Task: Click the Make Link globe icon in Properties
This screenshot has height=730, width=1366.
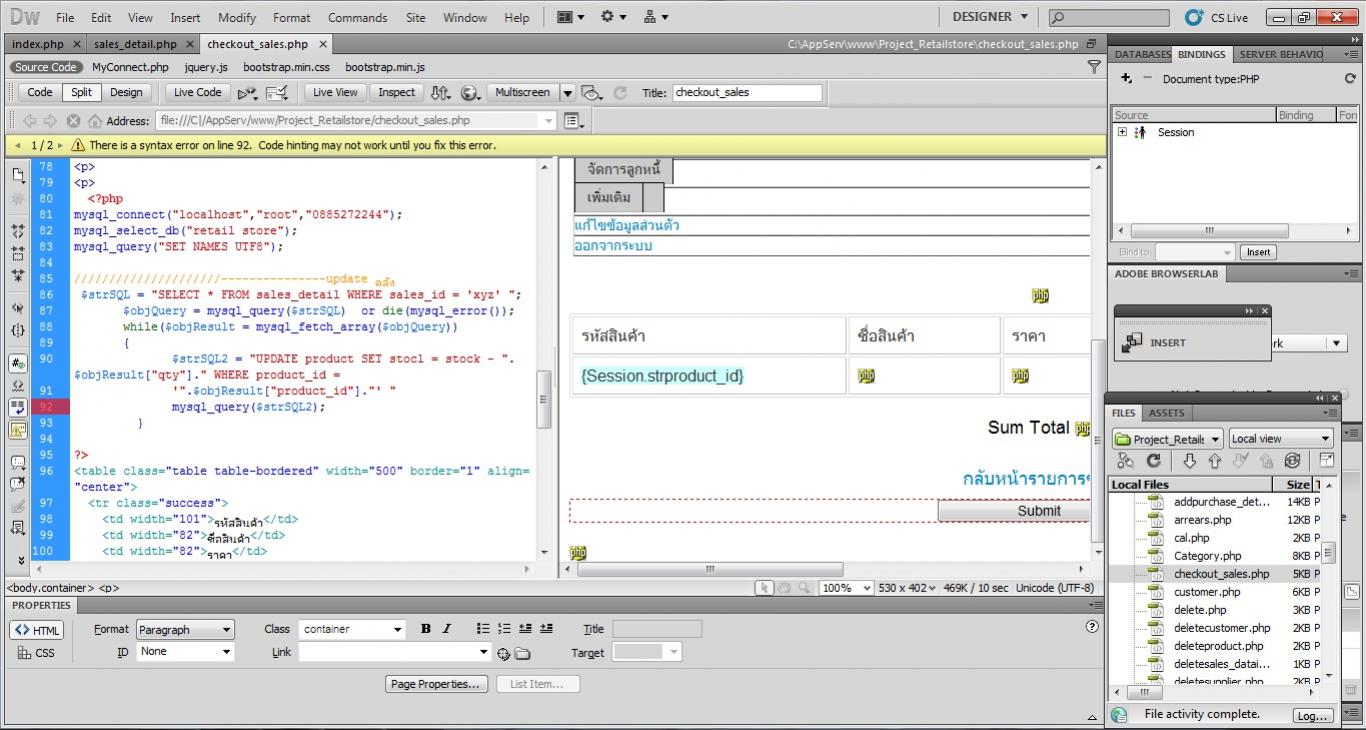Action: [503, 654]
